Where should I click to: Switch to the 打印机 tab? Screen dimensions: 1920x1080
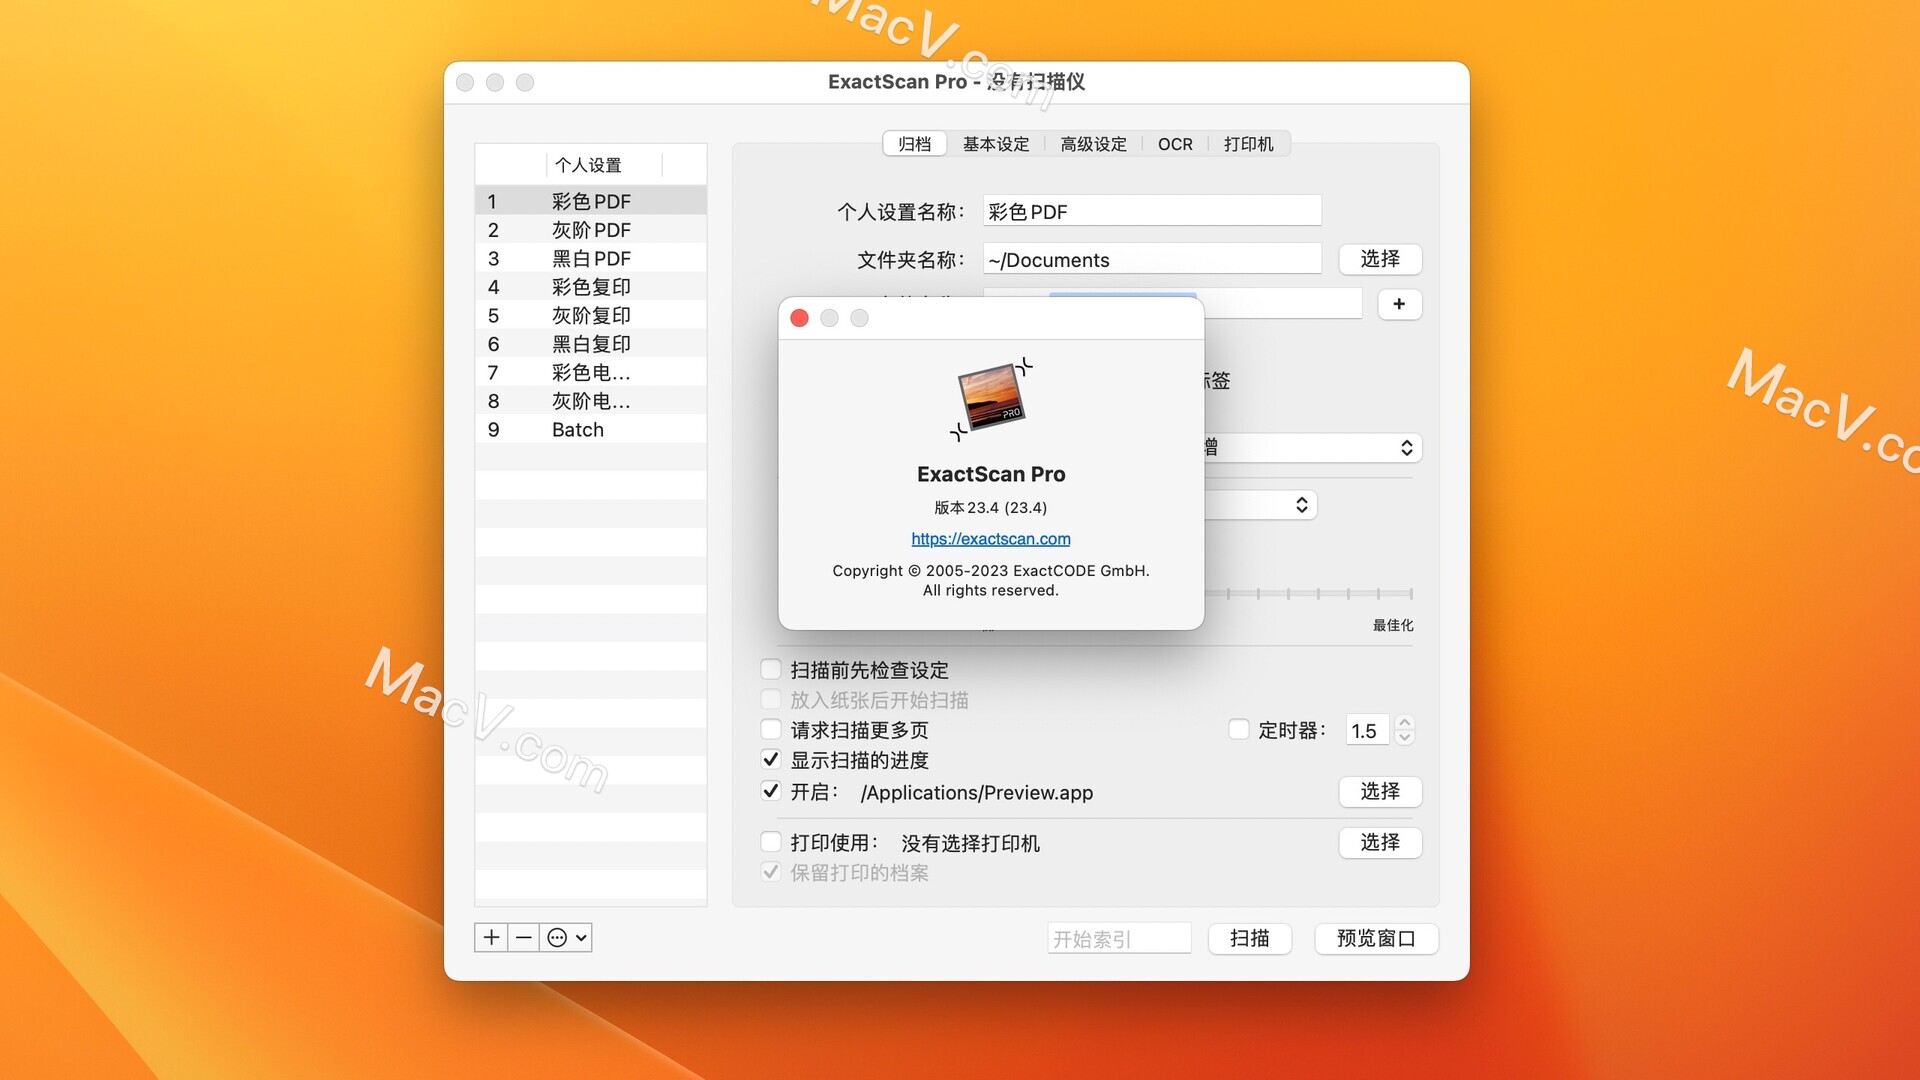[x=1248, y=144]
